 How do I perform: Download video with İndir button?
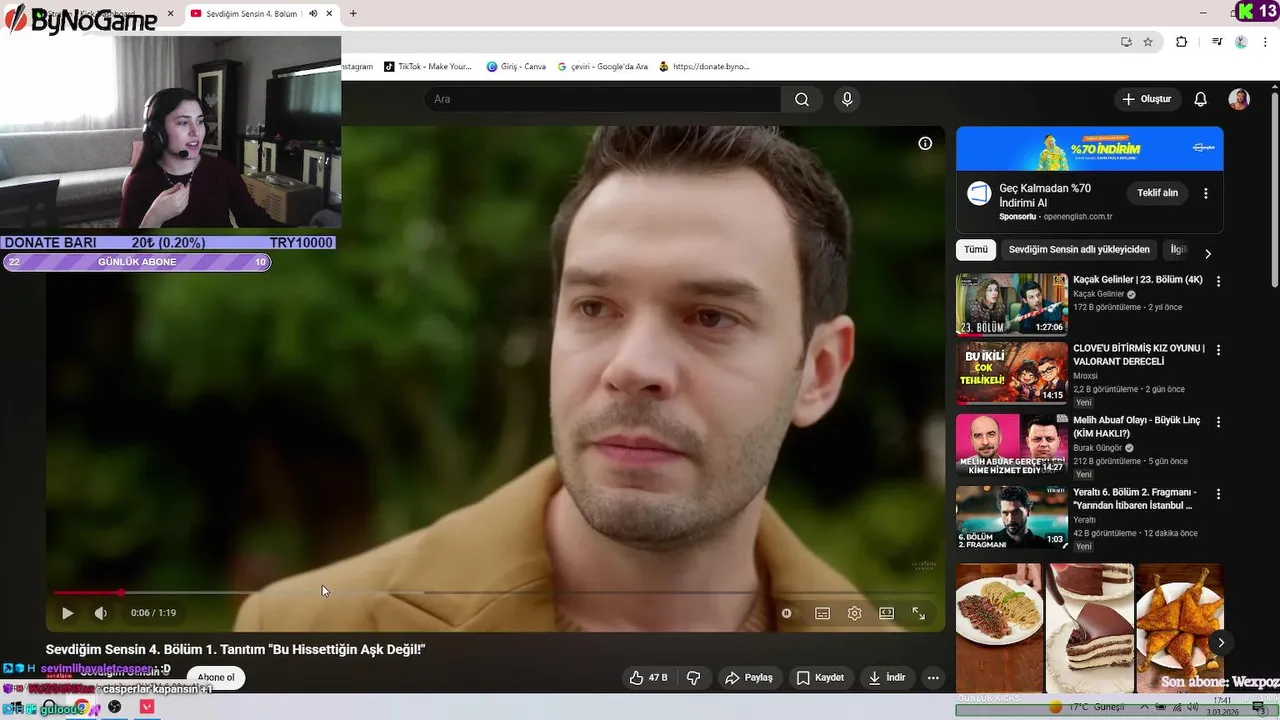point(886,677)
